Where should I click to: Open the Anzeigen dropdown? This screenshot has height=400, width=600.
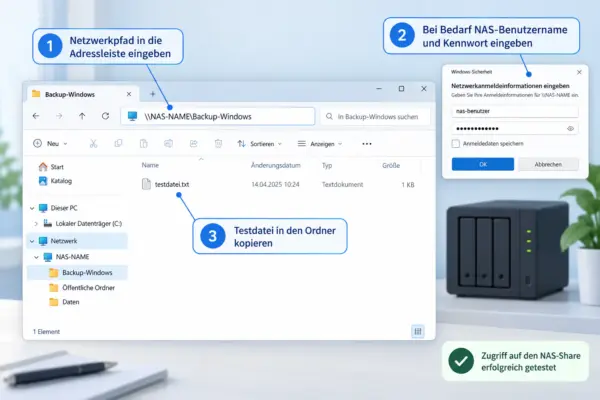click(x=320, y=144)
